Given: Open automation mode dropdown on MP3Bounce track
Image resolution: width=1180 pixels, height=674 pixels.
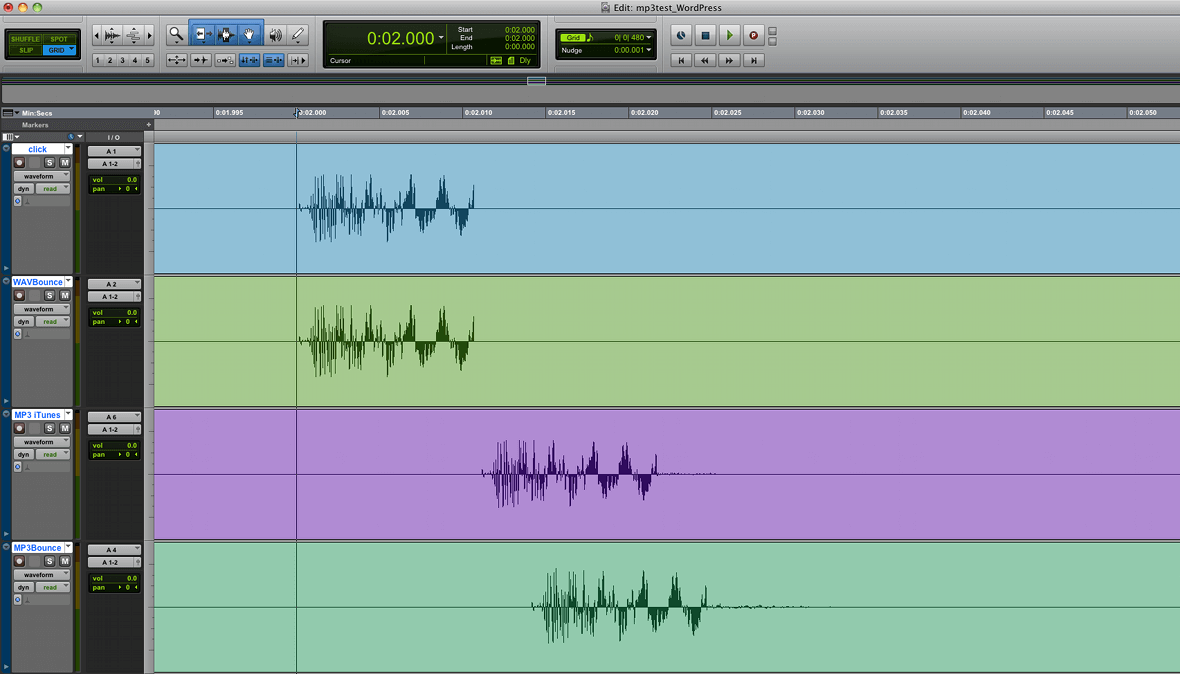Looking at the screenshot, I should coord(54,588).
